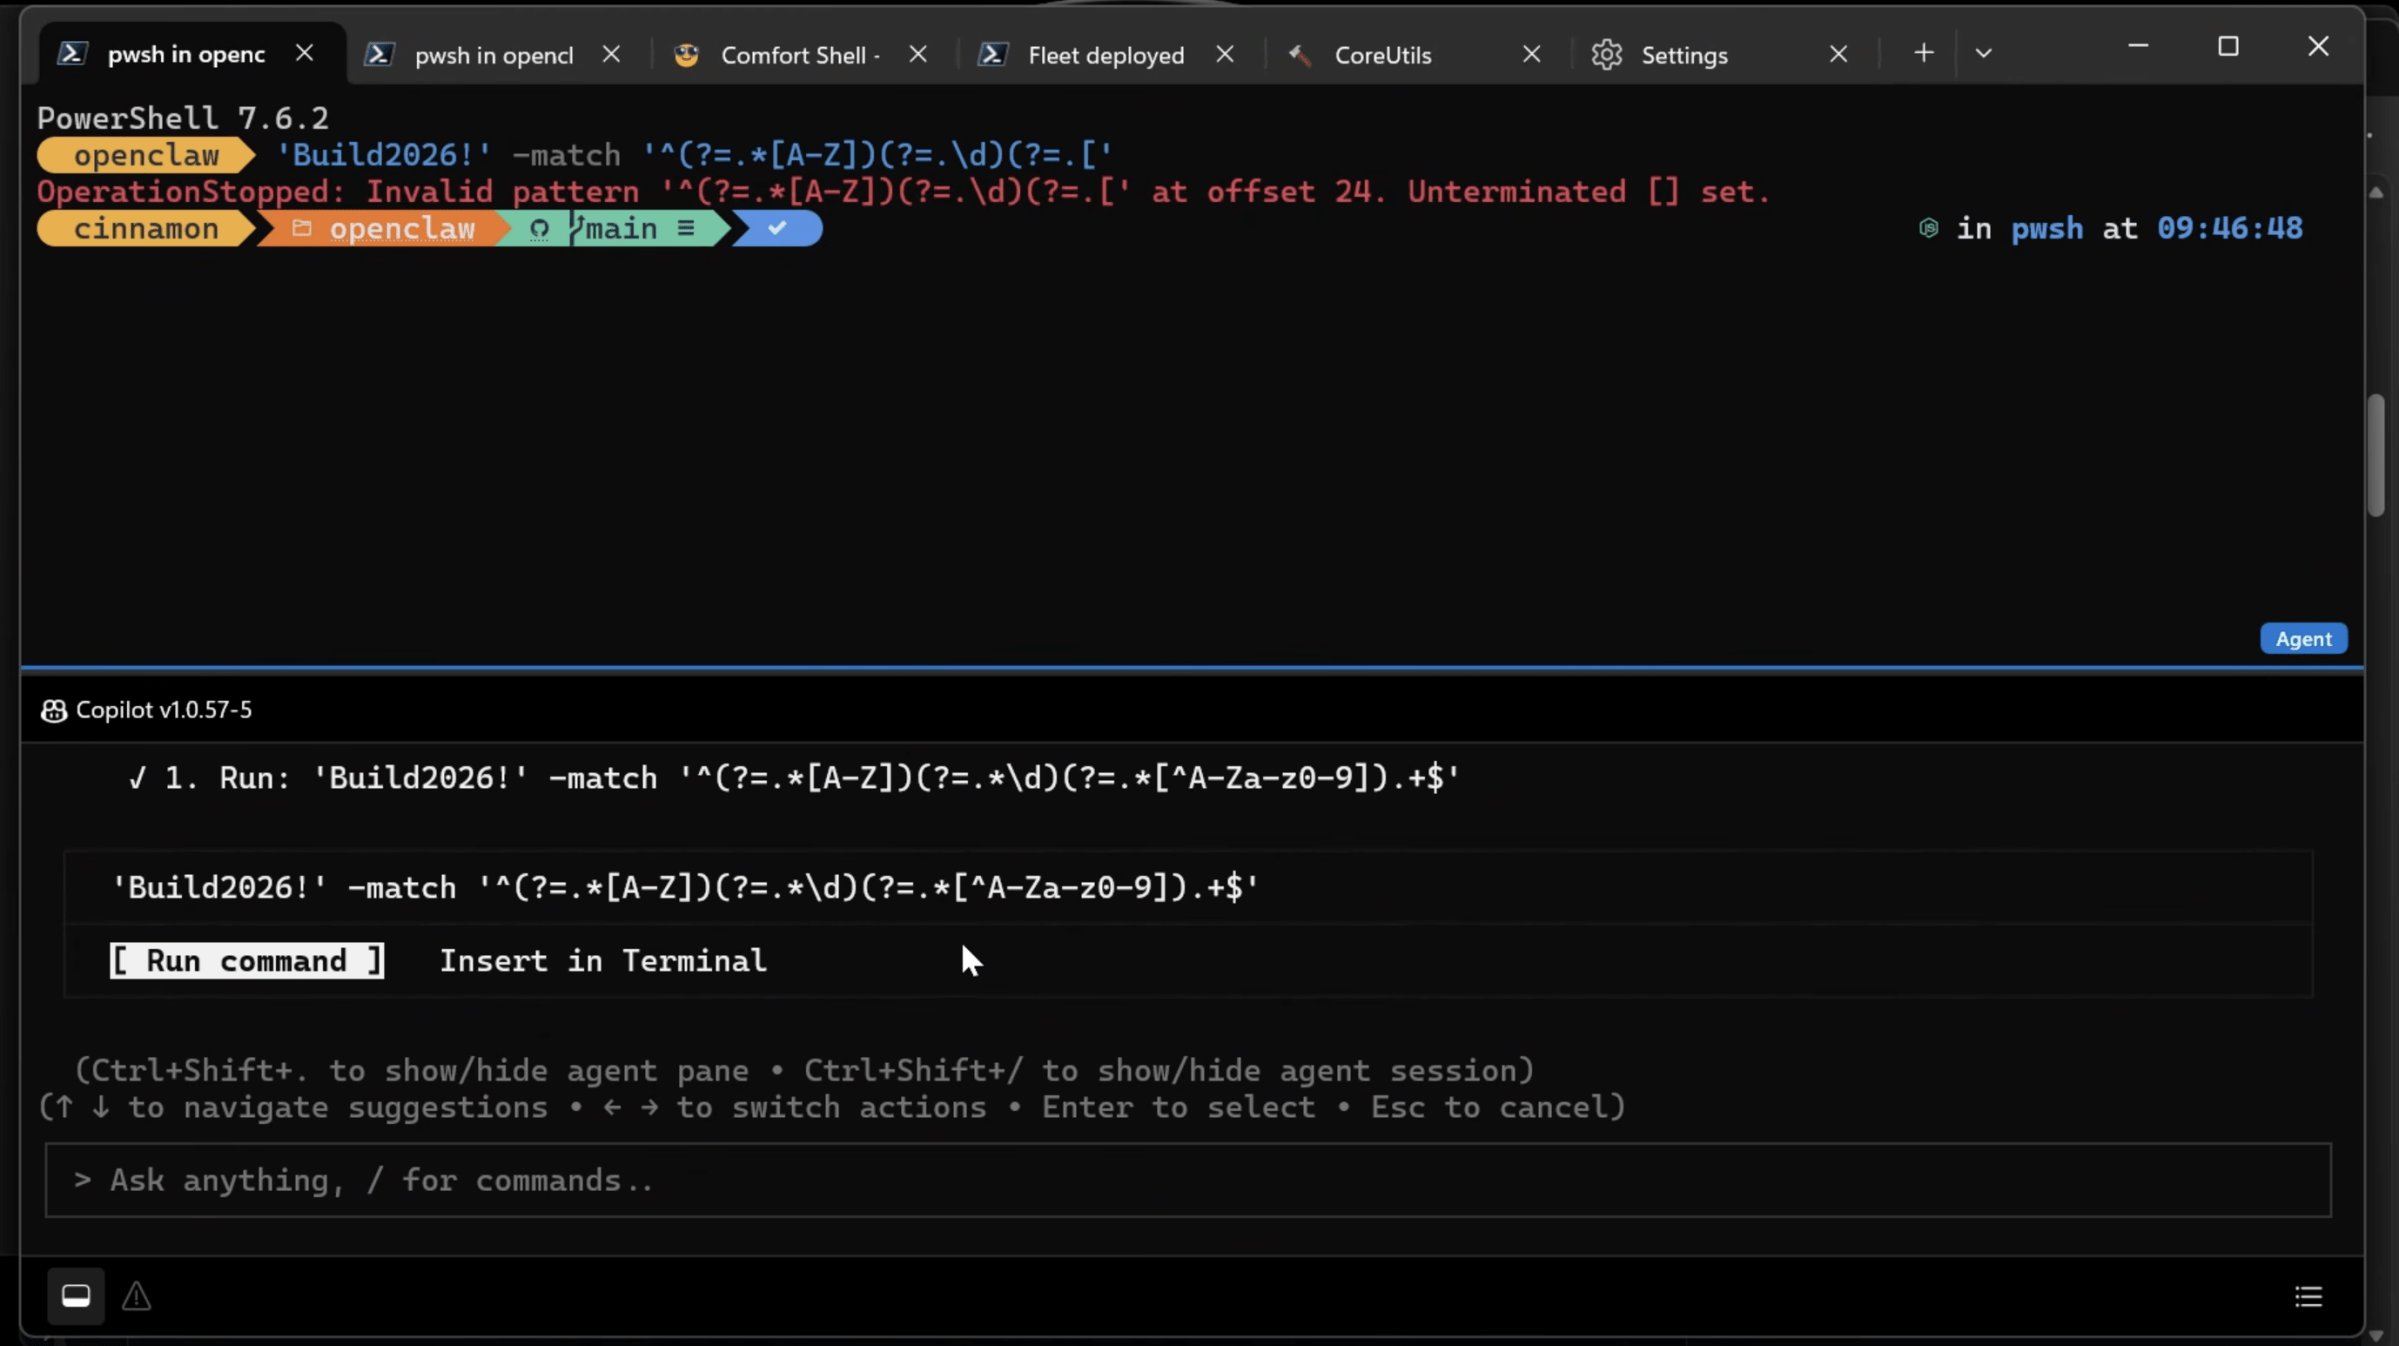Image resolution: width=2399 pixels, height=1346 pixels.
Task: Click the 'openclaw' label on first command line
Action: (x=146, y=155)
